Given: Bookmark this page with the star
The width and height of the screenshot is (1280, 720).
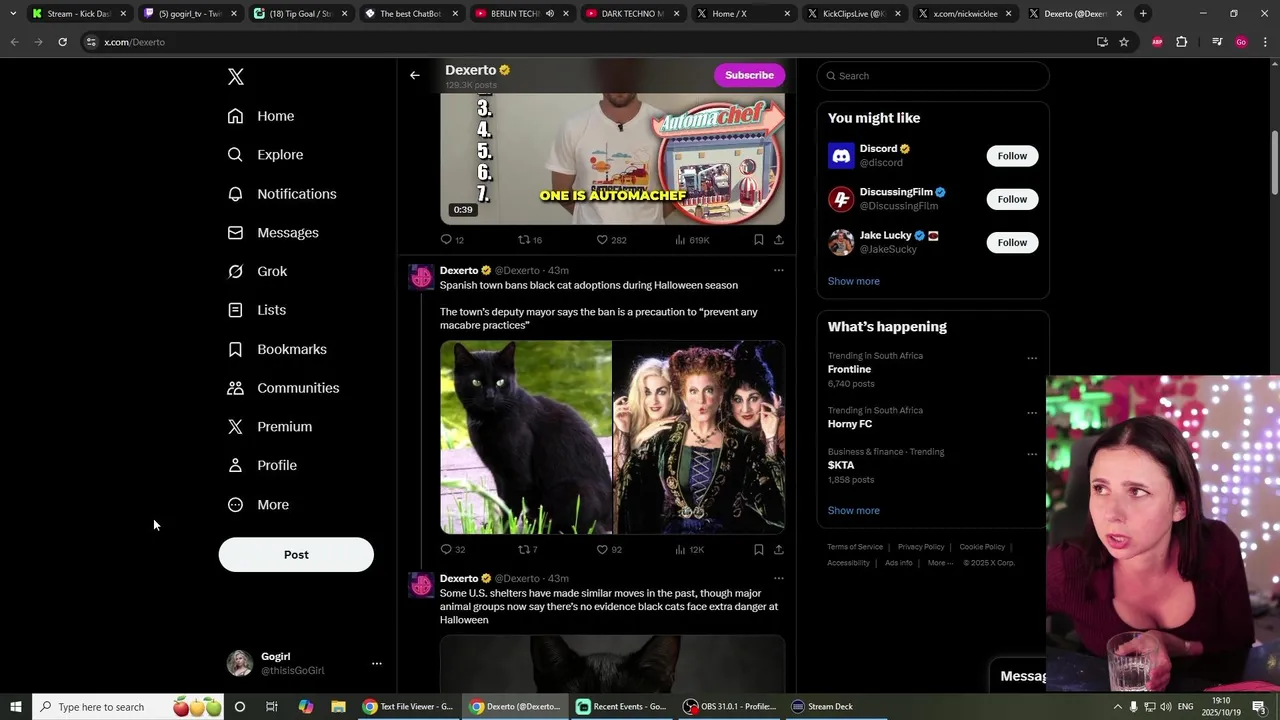Looking at the screenshot, I should tap(1124, 42).
